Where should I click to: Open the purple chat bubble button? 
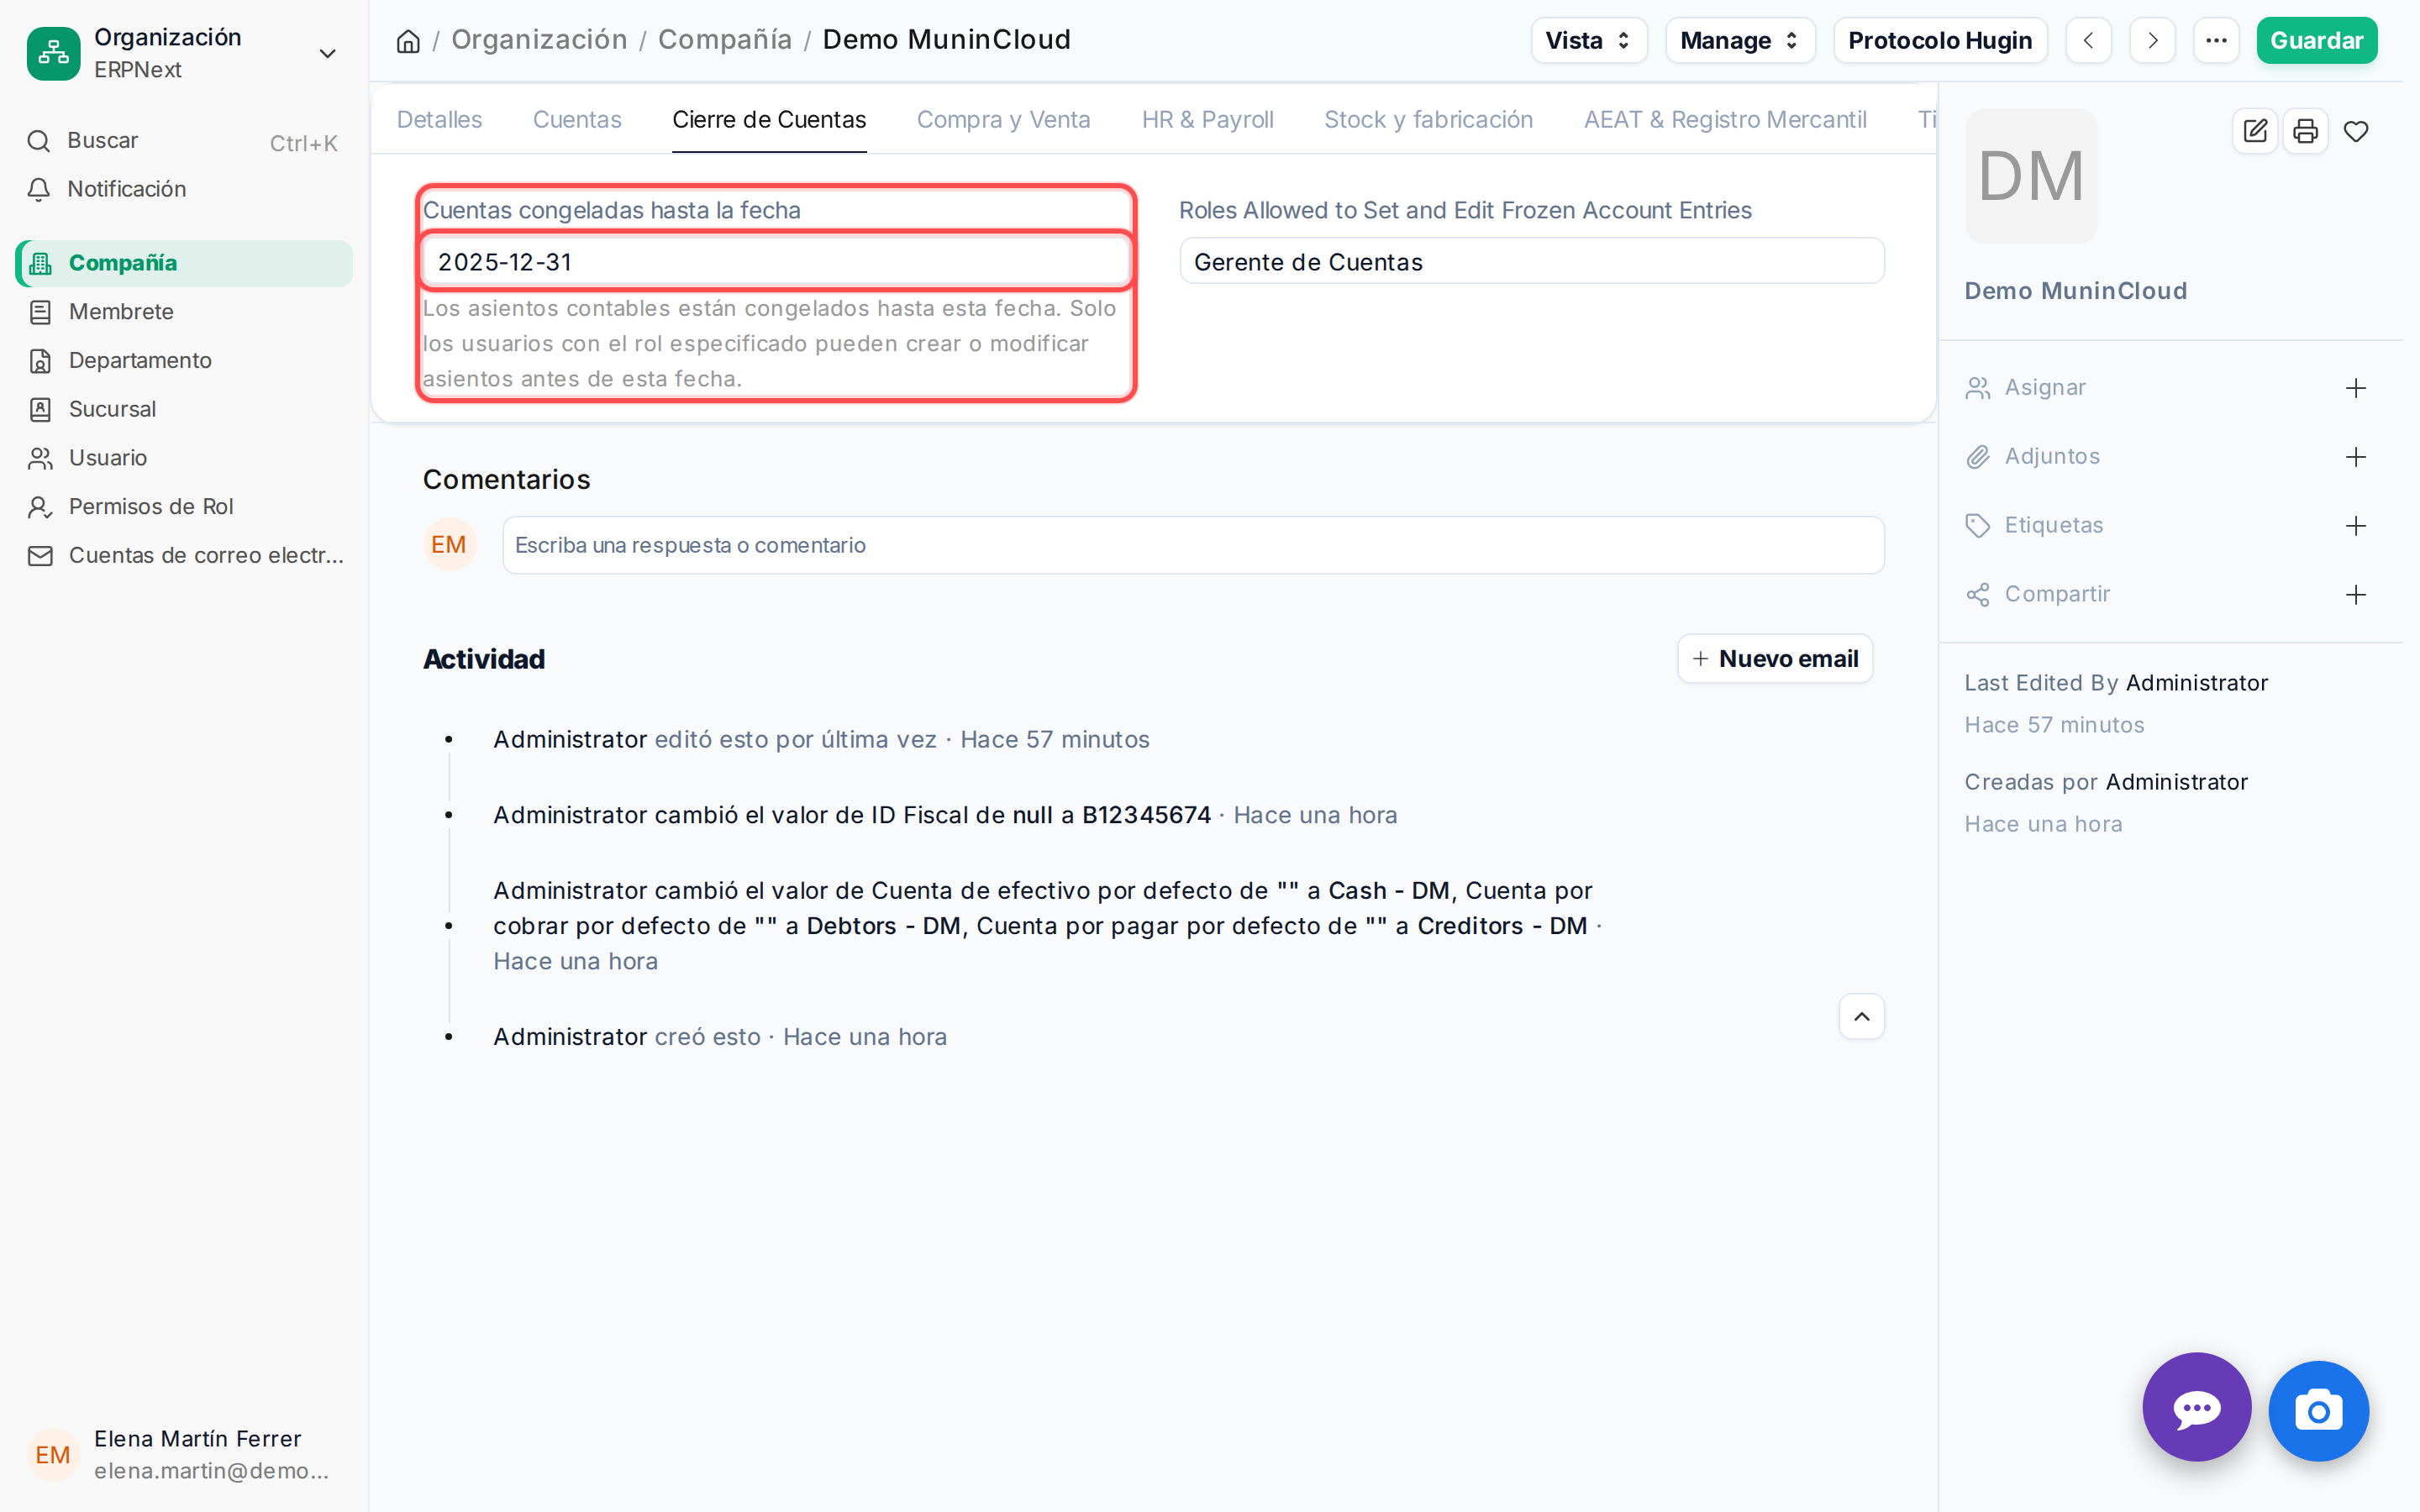coord(2196,1409)
